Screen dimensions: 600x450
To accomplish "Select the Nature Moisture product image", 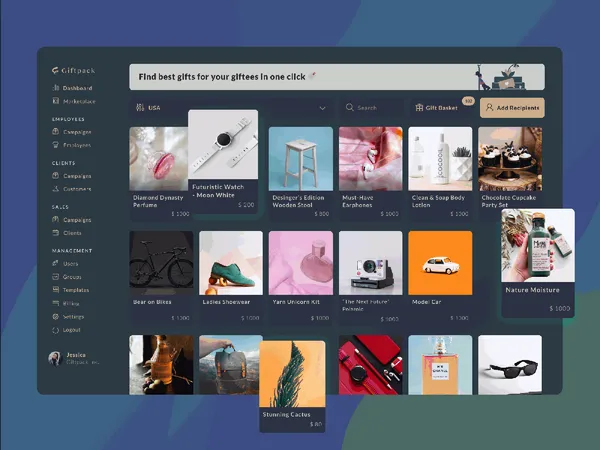I will 538,245.
